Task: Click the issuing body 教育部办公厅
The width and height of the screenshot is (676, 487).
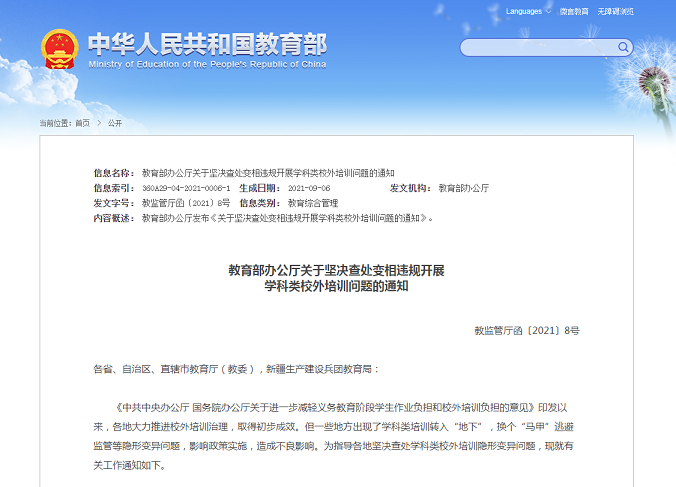Action: point(464,188)
